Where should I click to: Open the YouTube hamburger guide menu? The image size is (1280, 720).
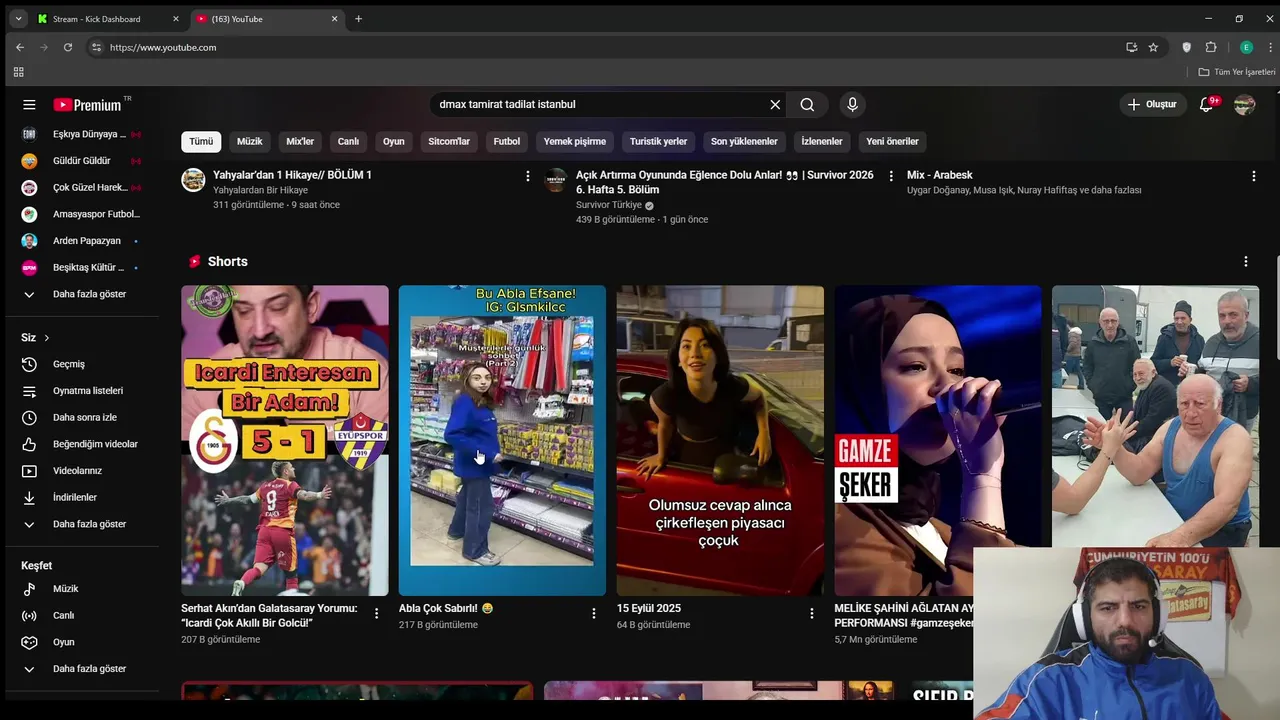tap(29, 104)
